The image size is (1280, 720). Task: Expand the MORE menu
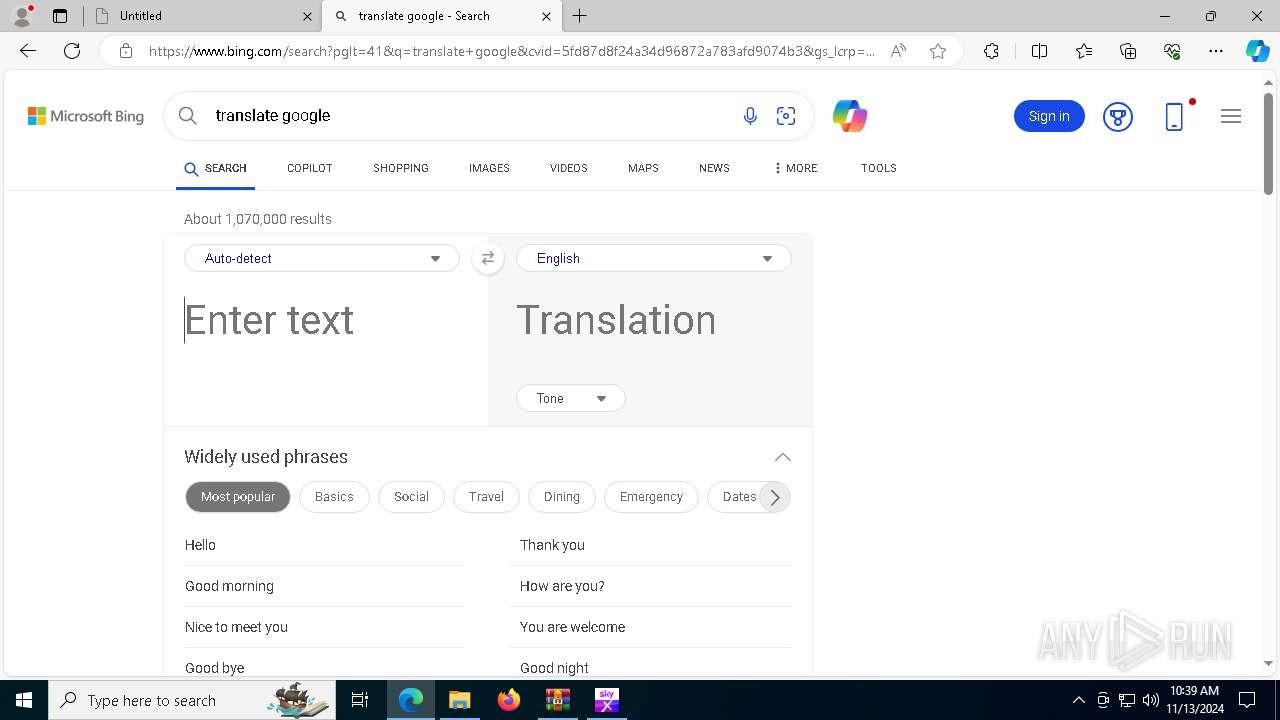[795, 168]
